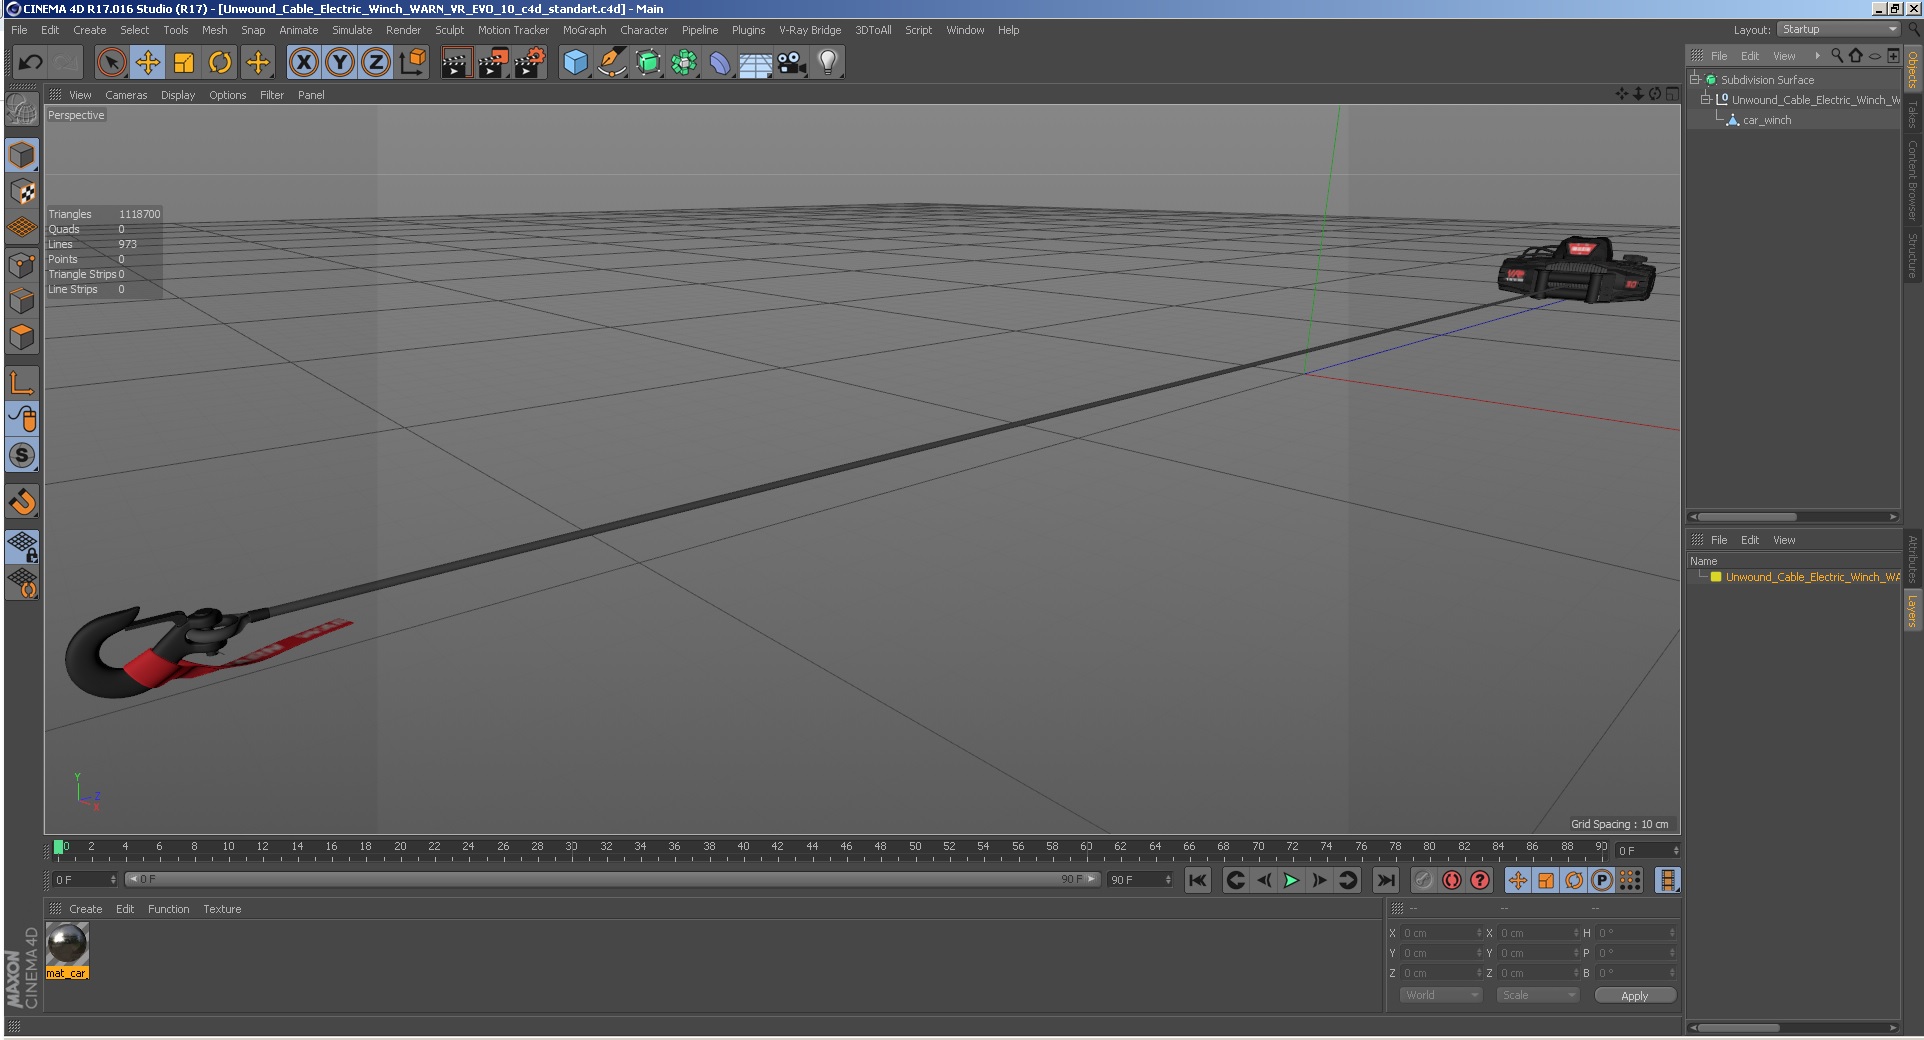Switch to Edges mode
The width and height of the screenshot is (1924, 1040).
click(22, 301)
